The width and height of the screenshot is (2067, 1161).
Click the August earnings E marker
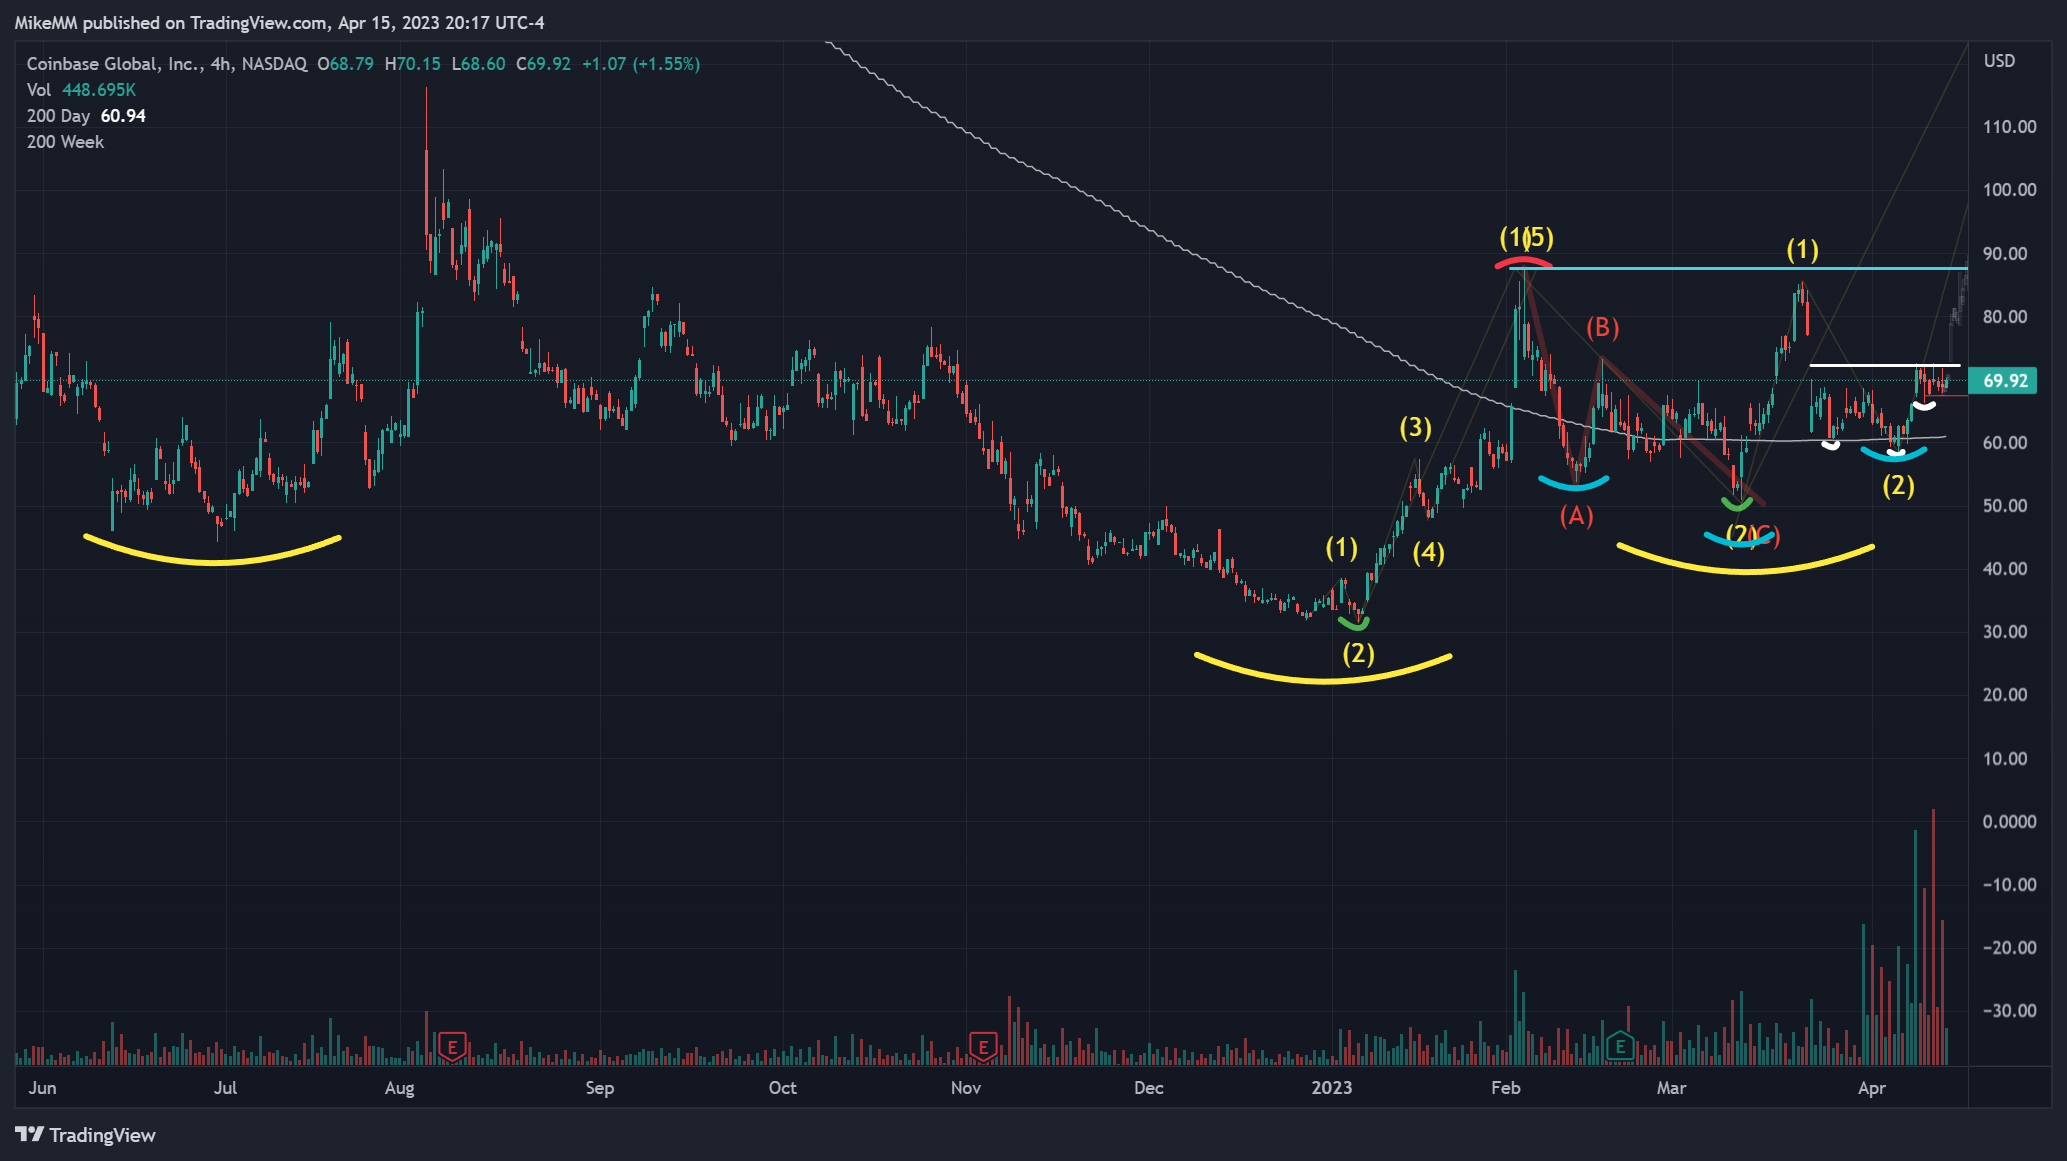click(x=452, y=1047)
